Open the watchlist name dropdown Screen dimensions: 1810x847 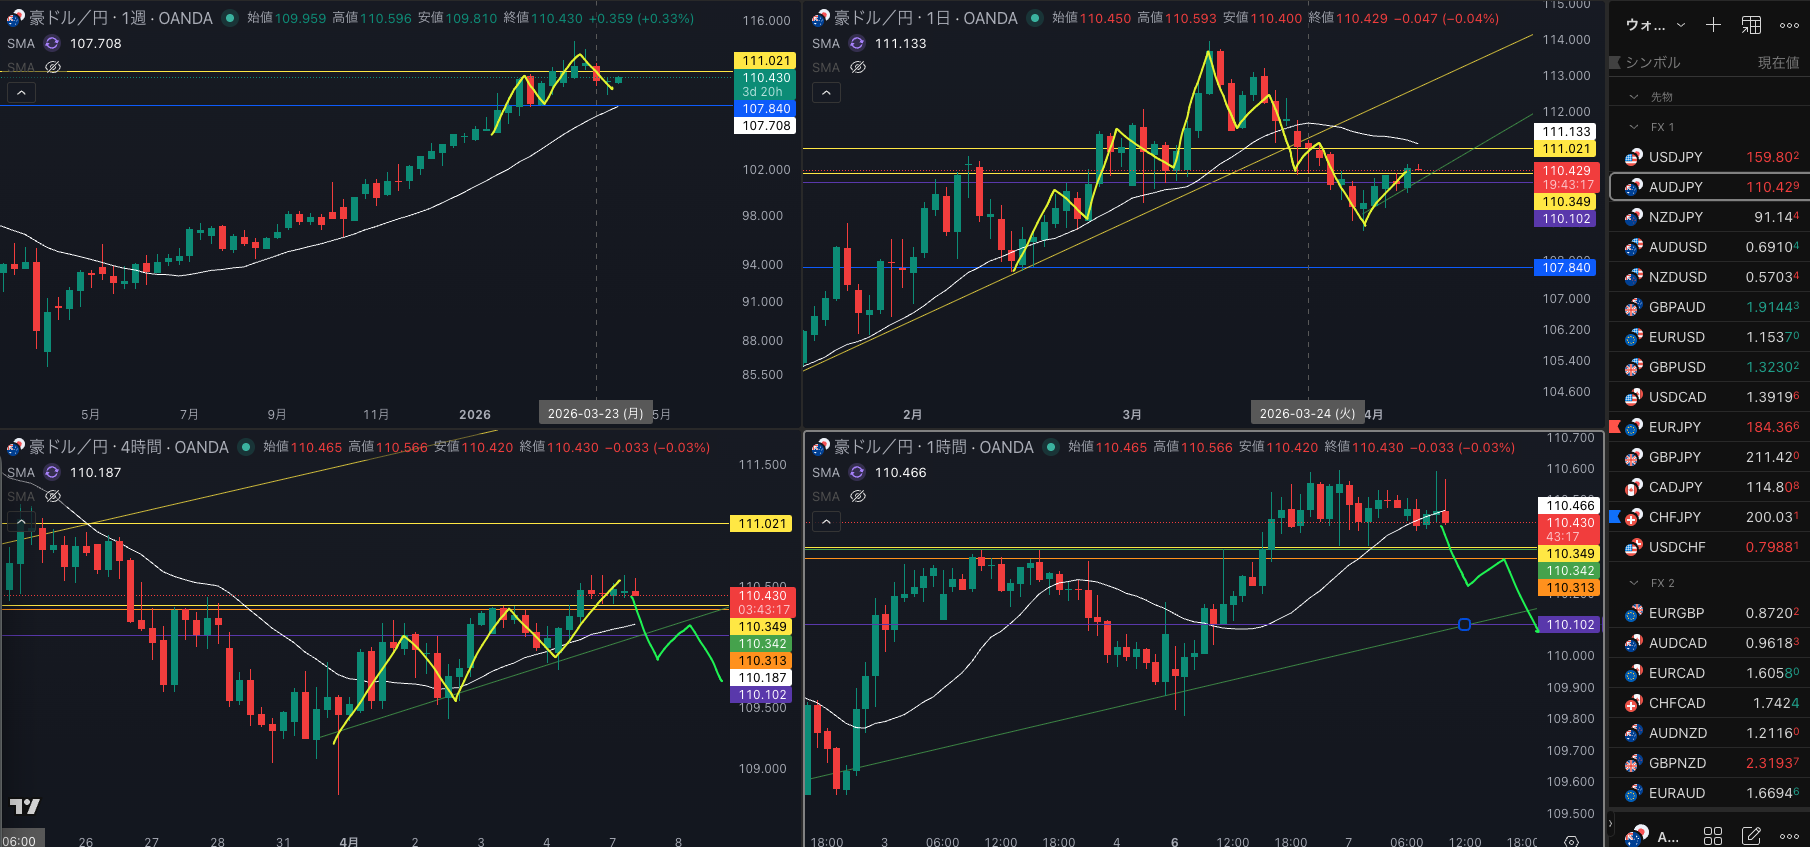pyautogui.click(x=1655, y=25)
